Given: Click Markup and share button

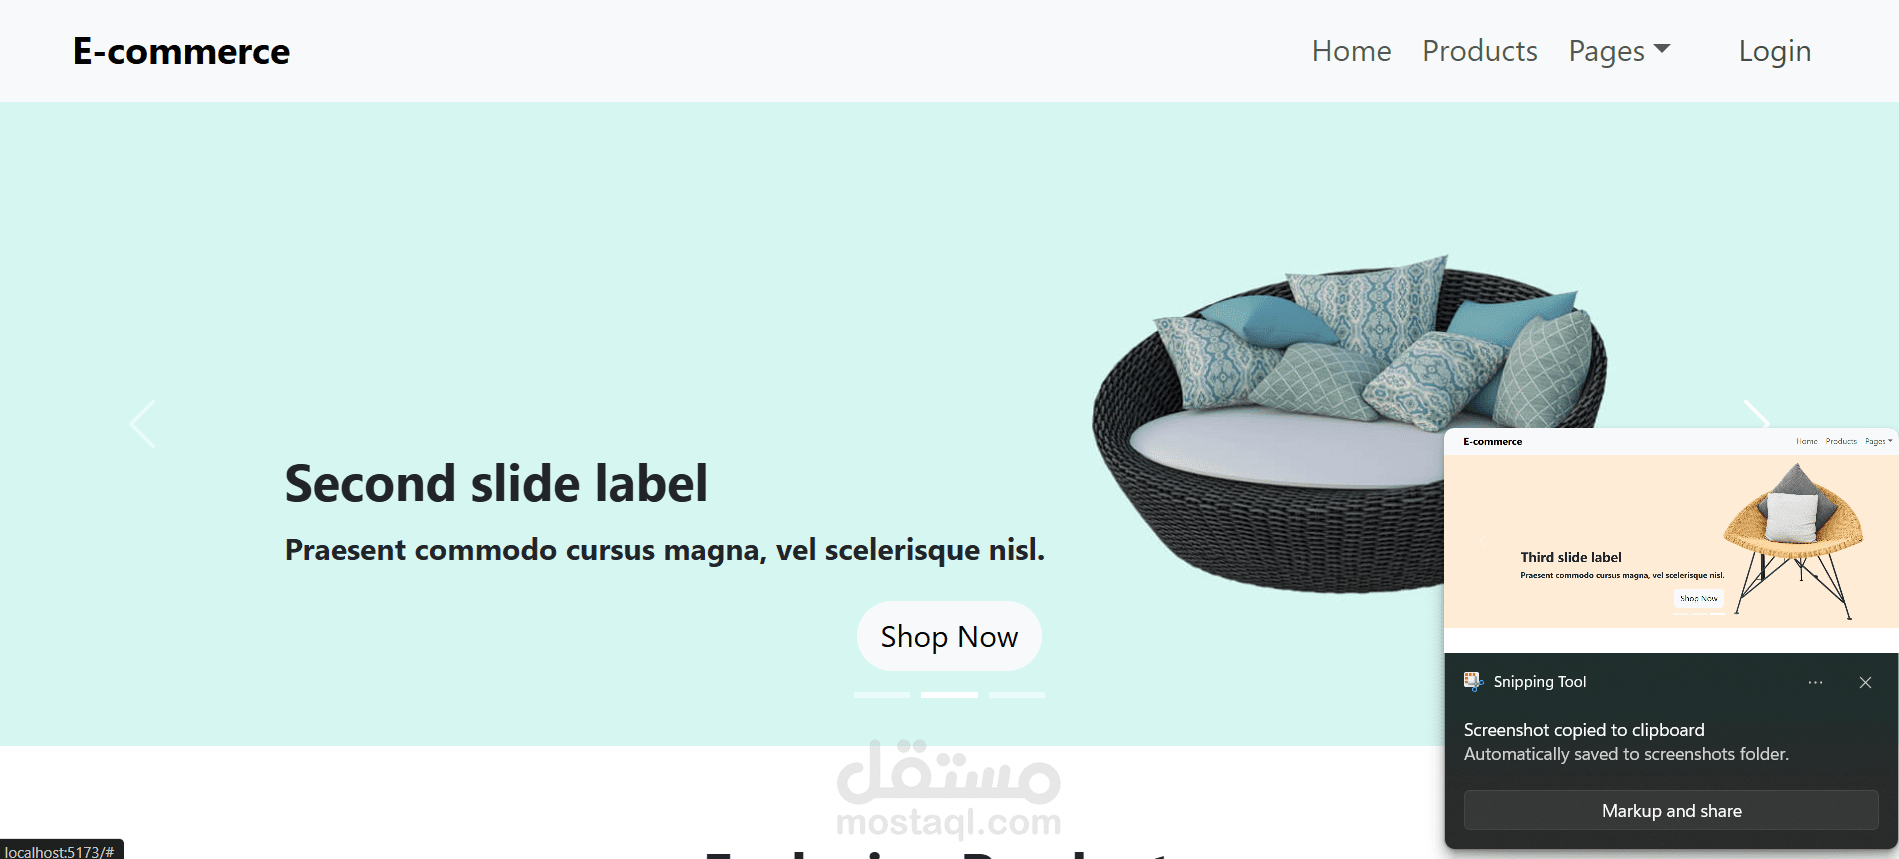Looking at the screenshot, I should 1671,810.
